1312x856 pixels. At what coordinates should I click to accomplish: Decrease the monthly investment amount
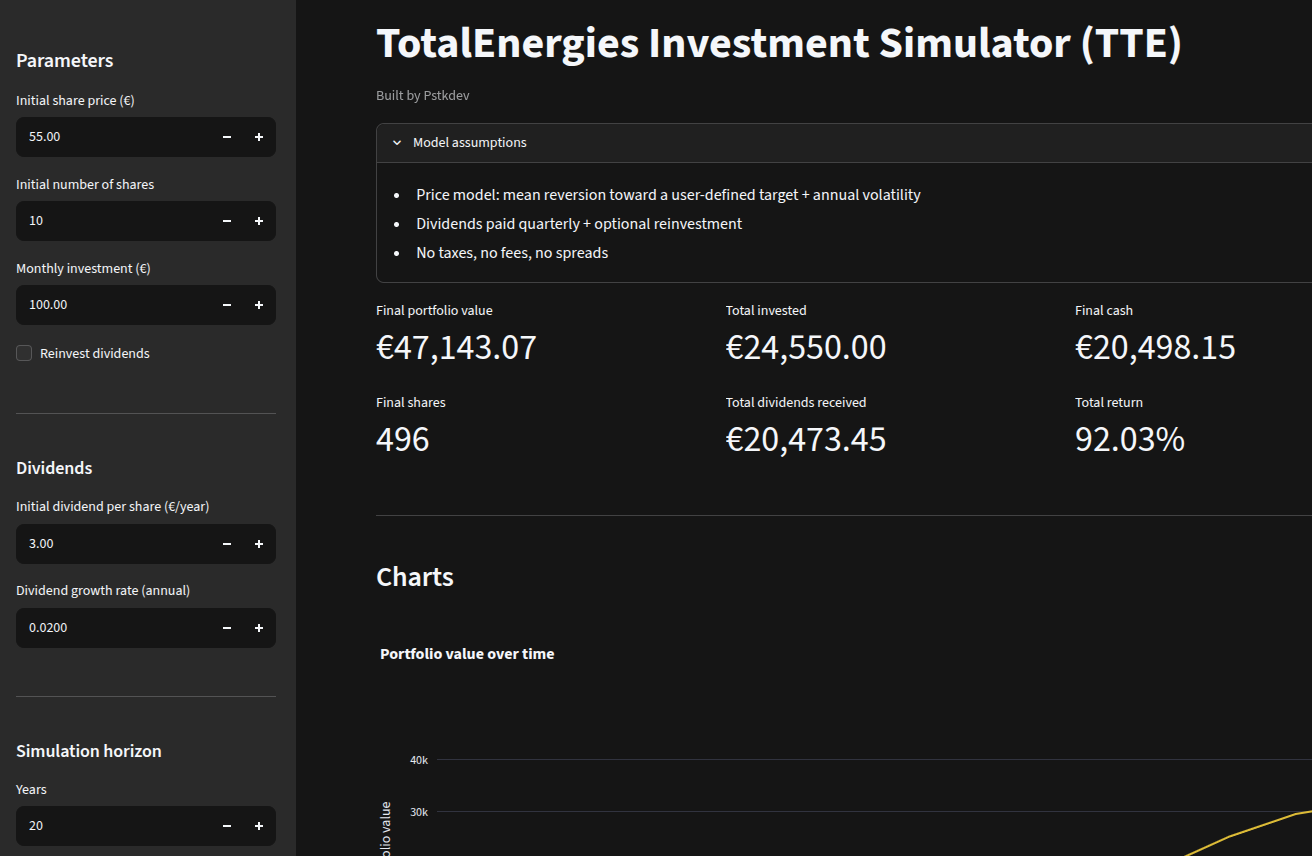(227, 305)
